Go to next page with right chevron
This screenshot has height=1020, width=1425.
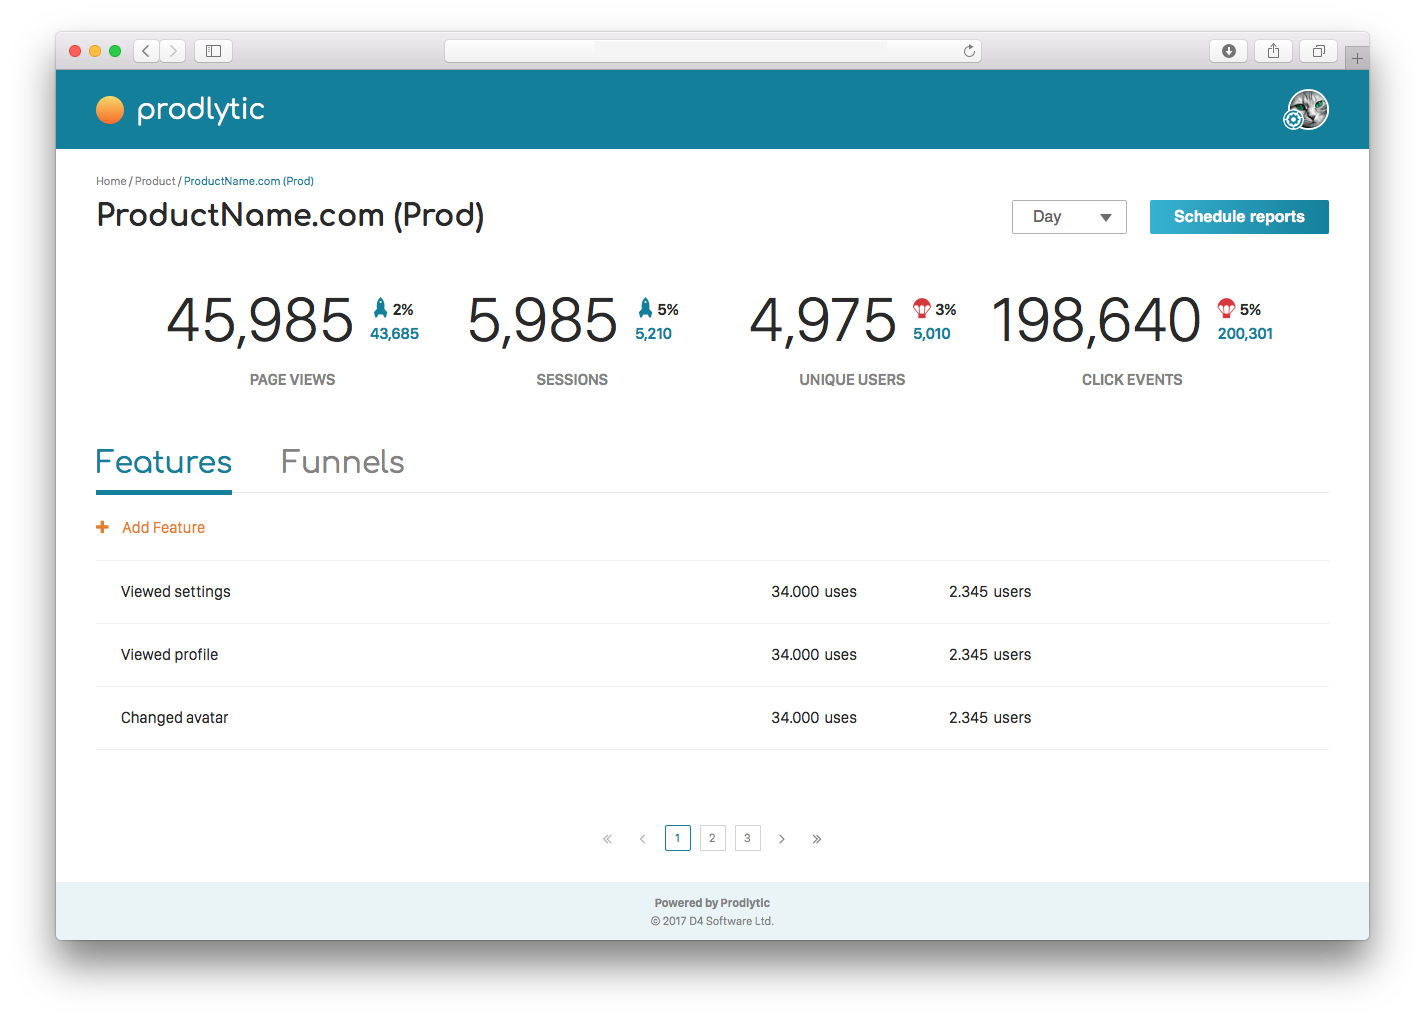tap(782, 839)
